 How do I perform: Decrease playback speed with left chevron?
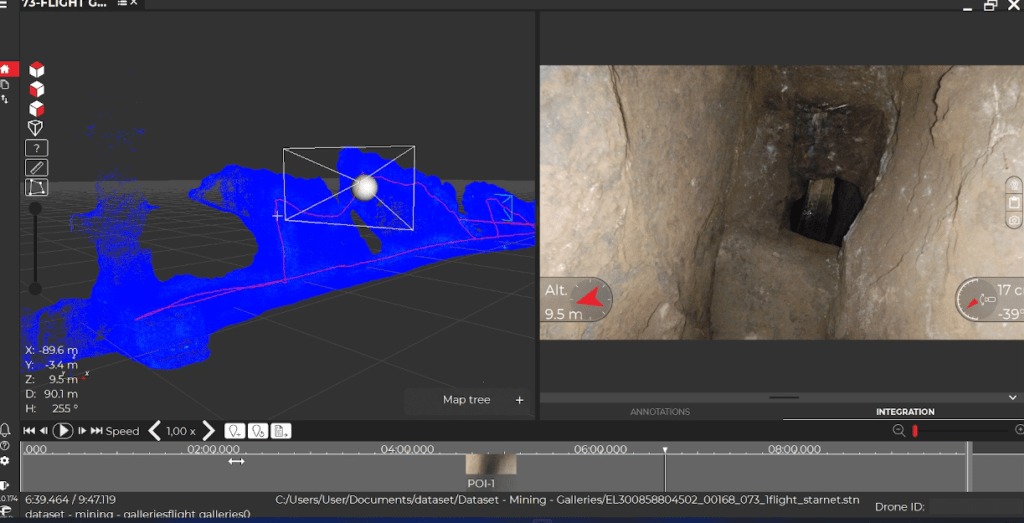[x=155, y=431]
